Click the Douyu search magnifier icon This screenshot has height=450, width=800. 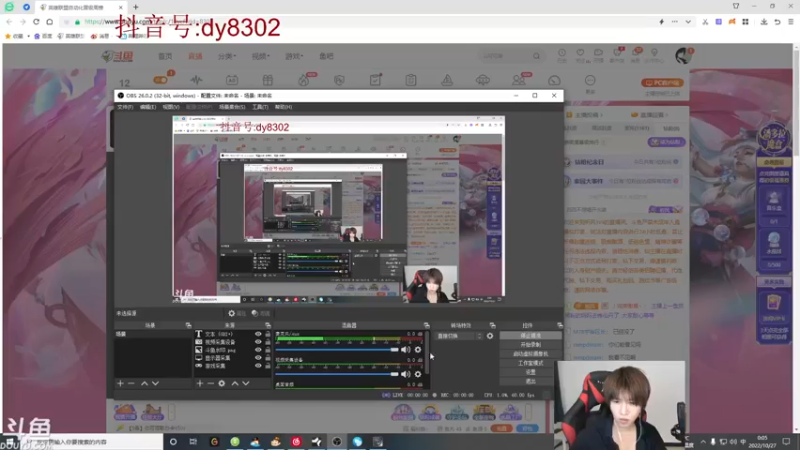tap(536, 56)
